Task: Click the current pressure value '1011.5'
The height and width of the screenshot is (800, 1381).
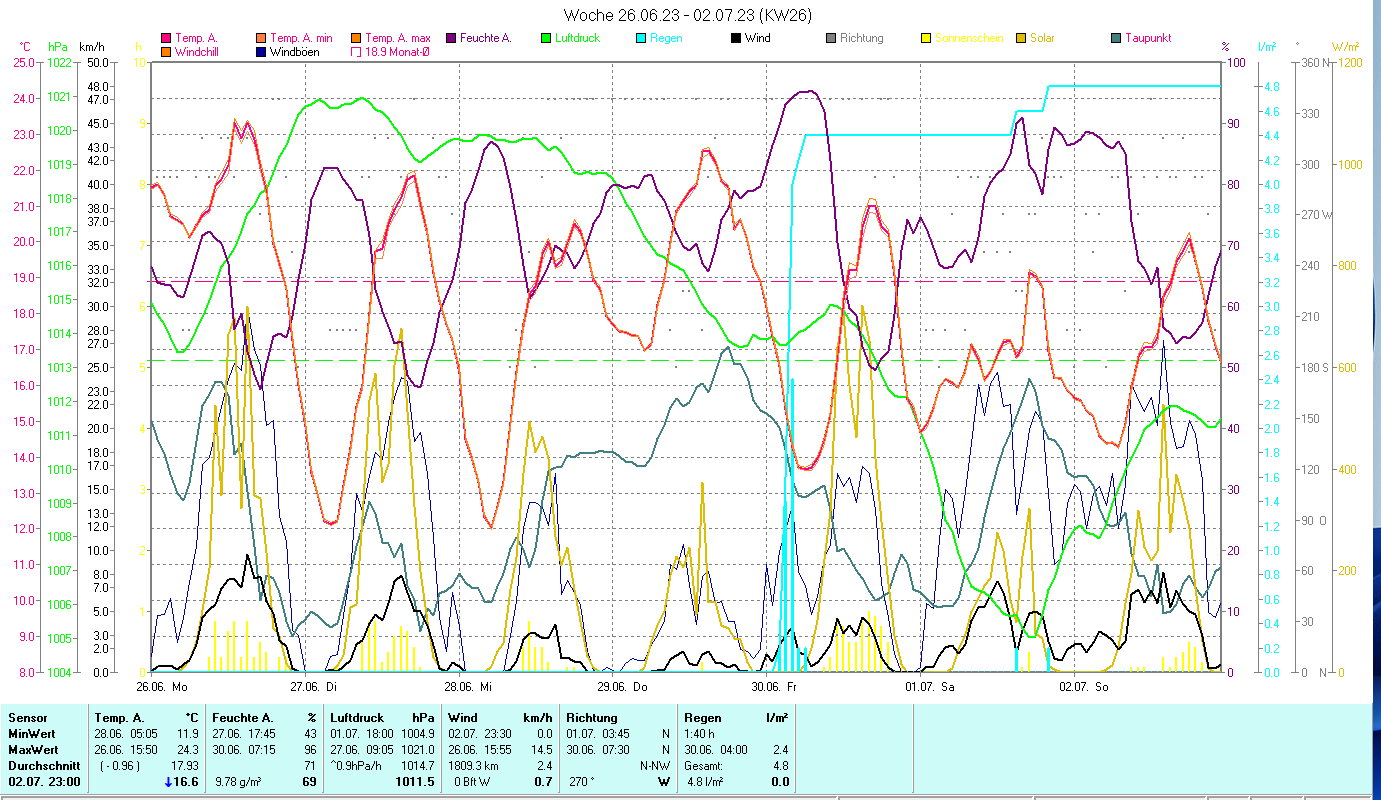Action: coord(415,782)
